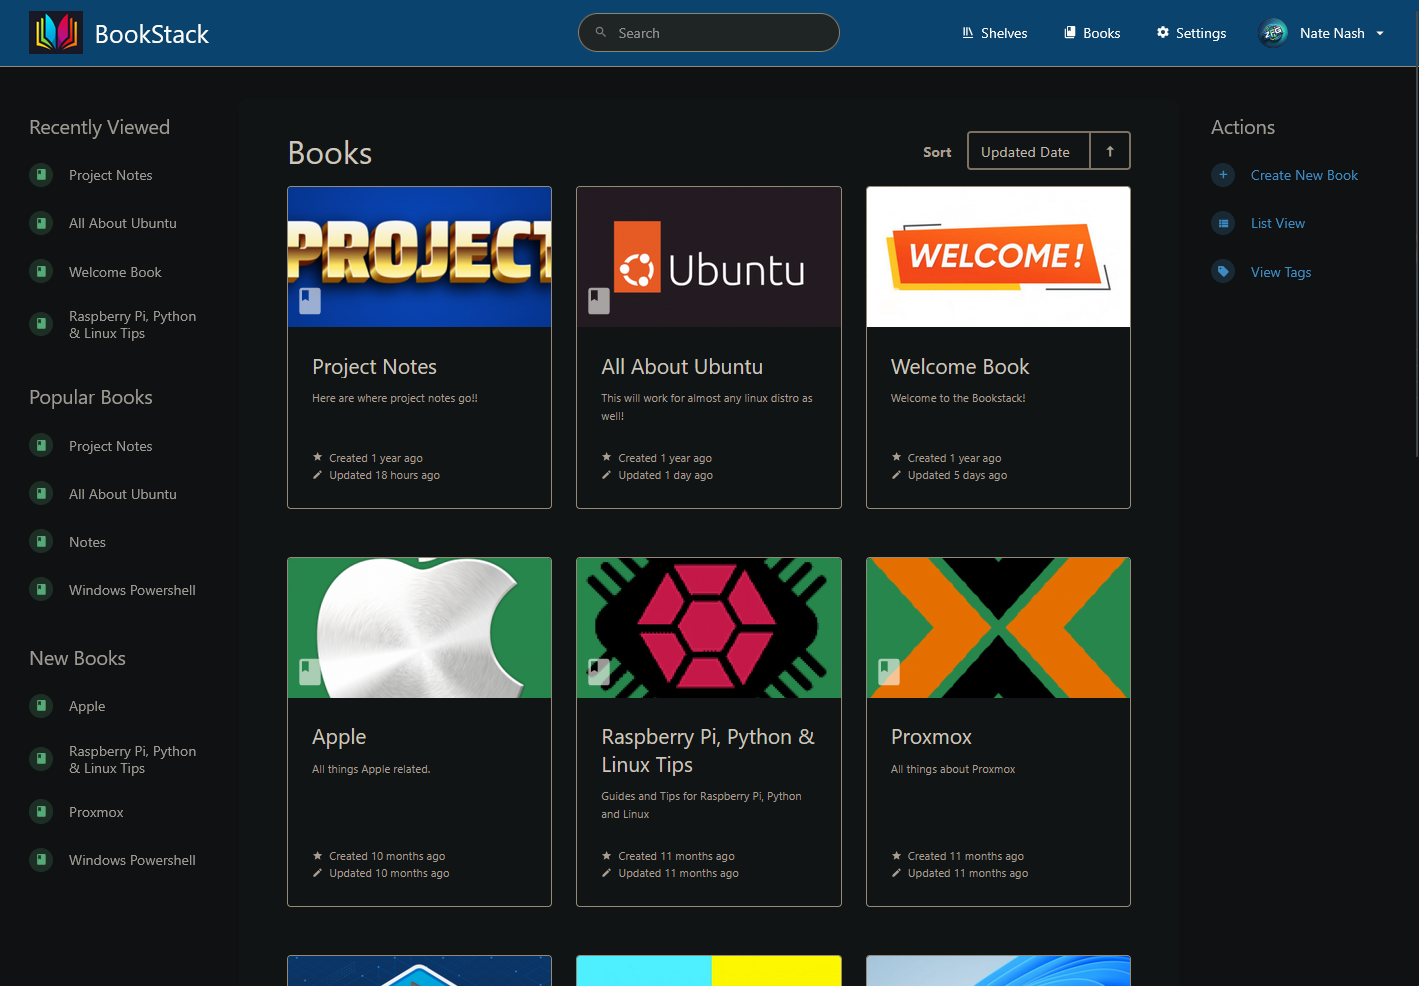This screenshot has height=986, width=1419.
Task: Click the BookStack title text
Action: click(152, 34)
